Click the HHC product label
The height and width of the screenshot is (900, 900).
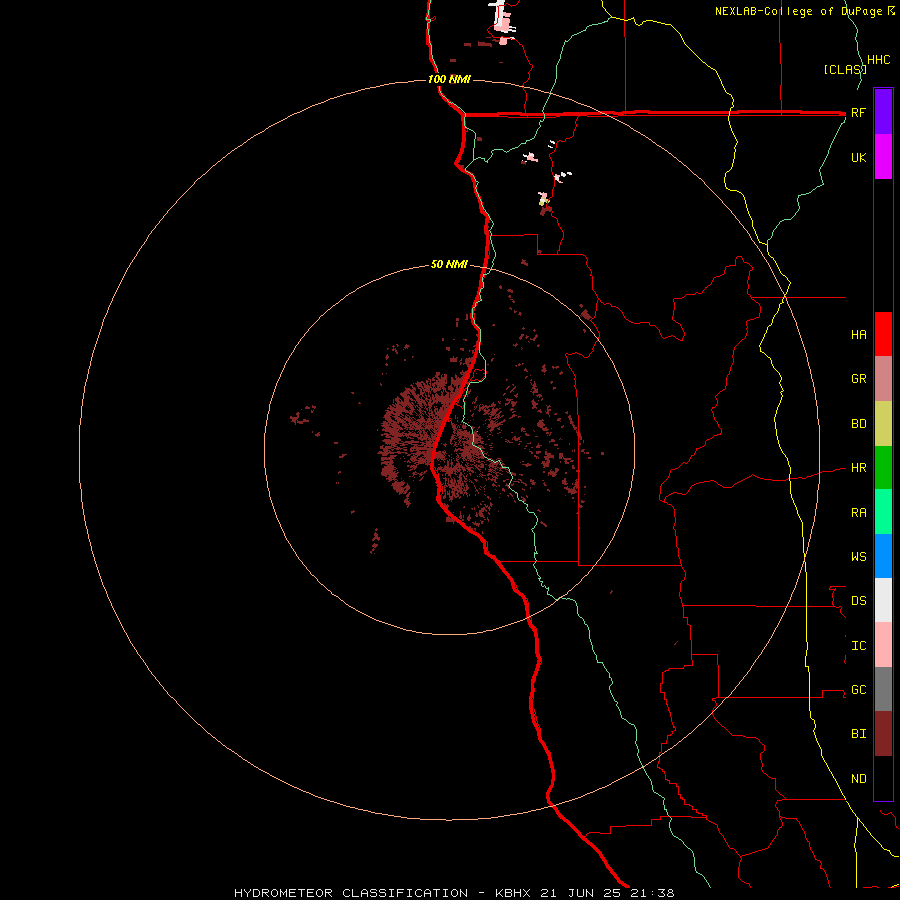tap(878, 60)
